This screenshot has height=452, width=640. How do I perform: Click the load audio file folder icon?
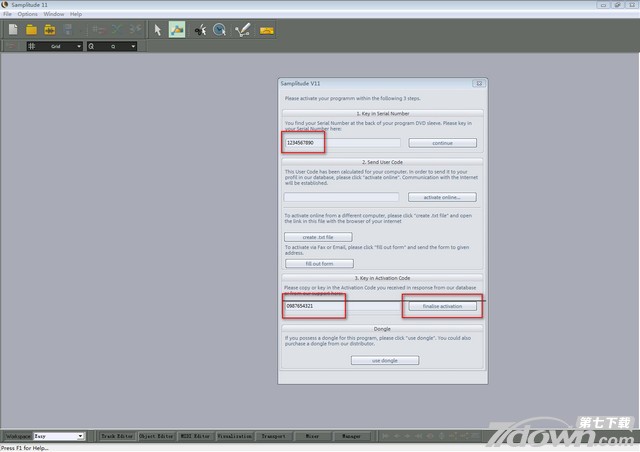(49, 30)
